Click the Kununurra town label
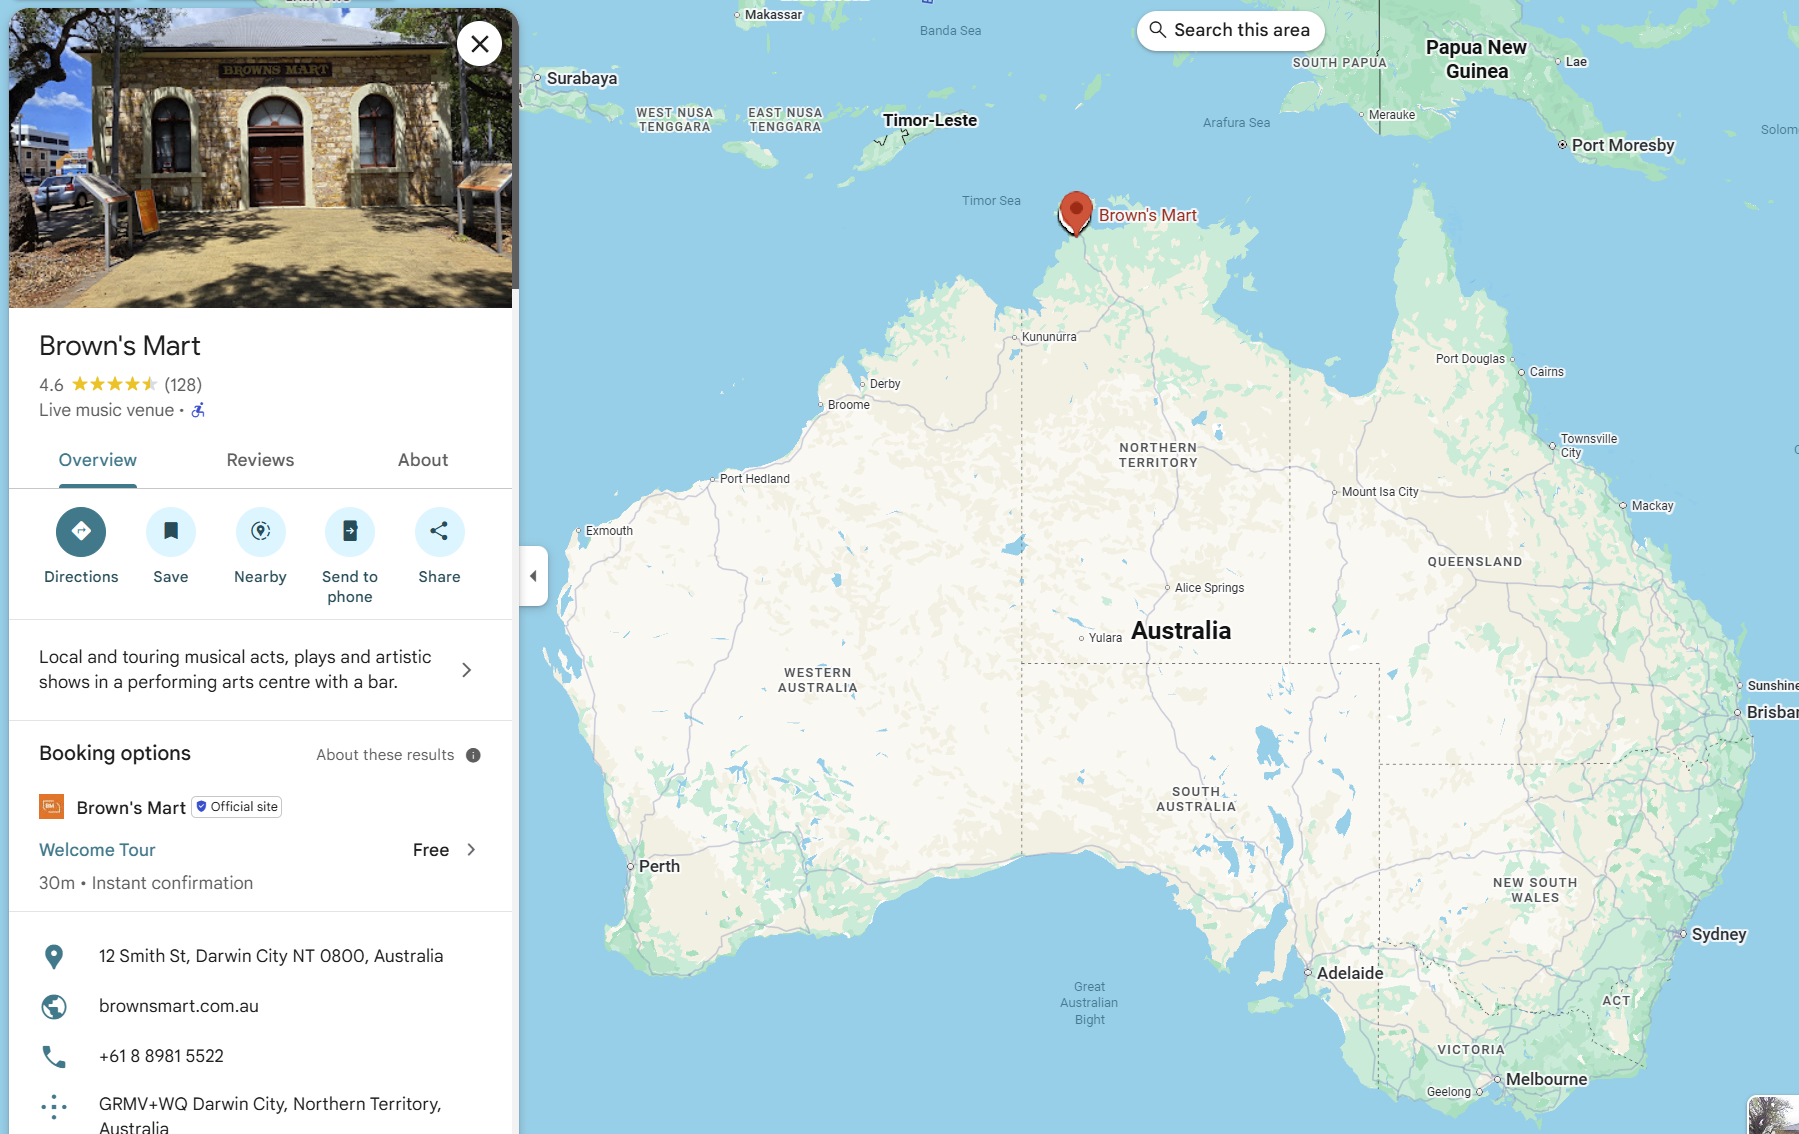 (1049, 337)
